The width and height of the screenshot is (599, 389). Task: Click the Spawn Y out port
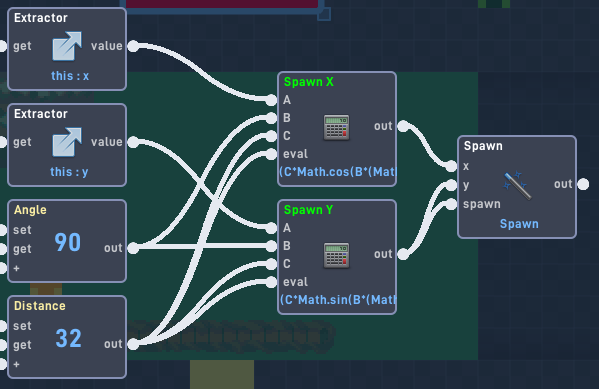tap(403, 254)
